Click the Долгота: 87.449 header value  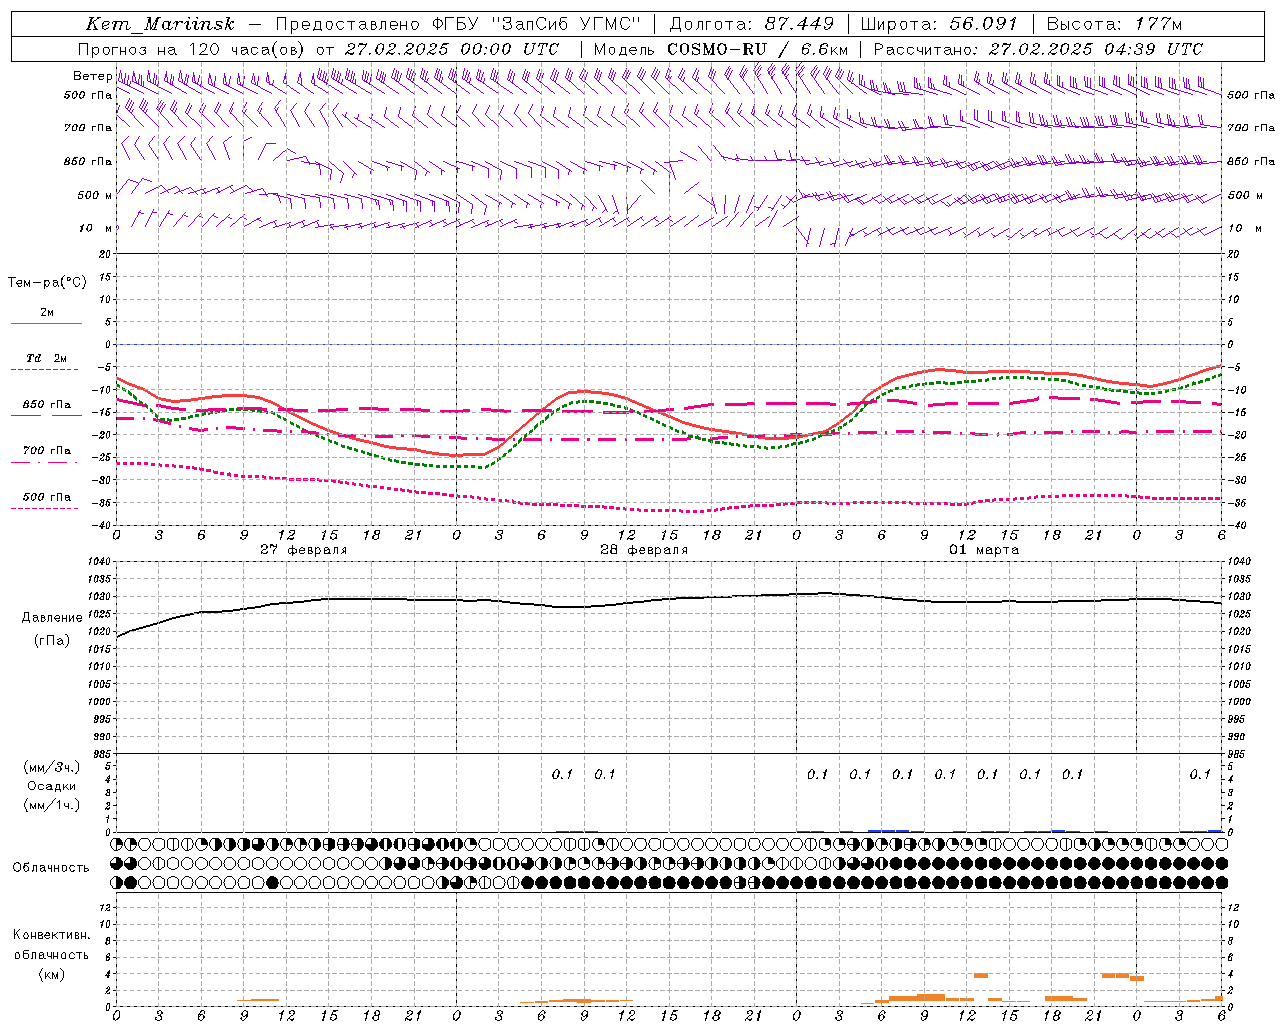coord(752,24)
